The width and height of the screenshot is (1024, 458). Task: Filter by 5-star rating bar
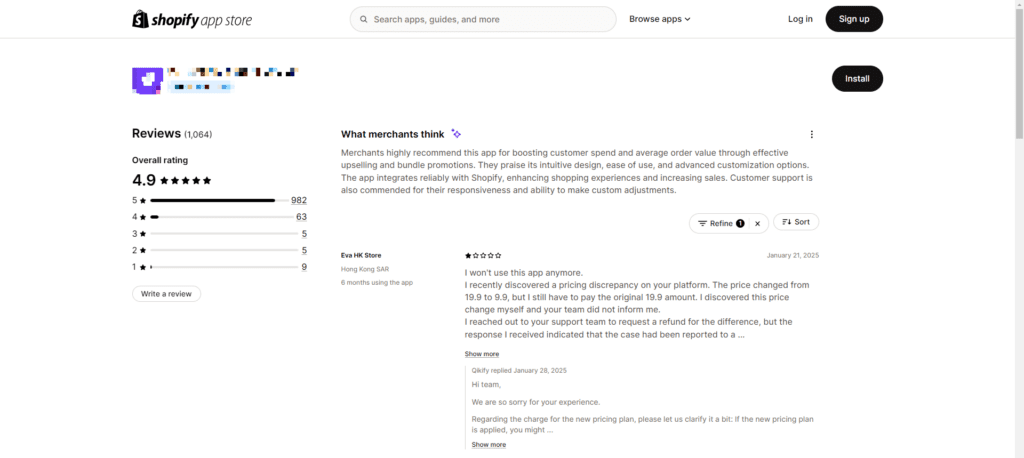tap(212, 200)
